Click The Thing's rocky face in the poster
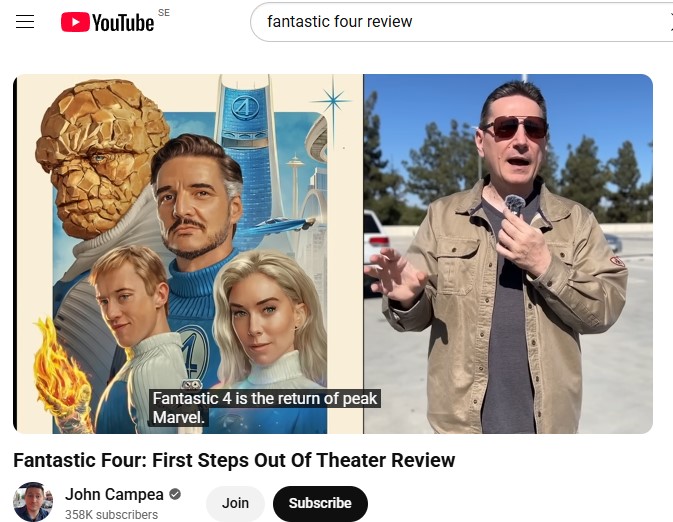The image size is (673, 522). (99, 157)
